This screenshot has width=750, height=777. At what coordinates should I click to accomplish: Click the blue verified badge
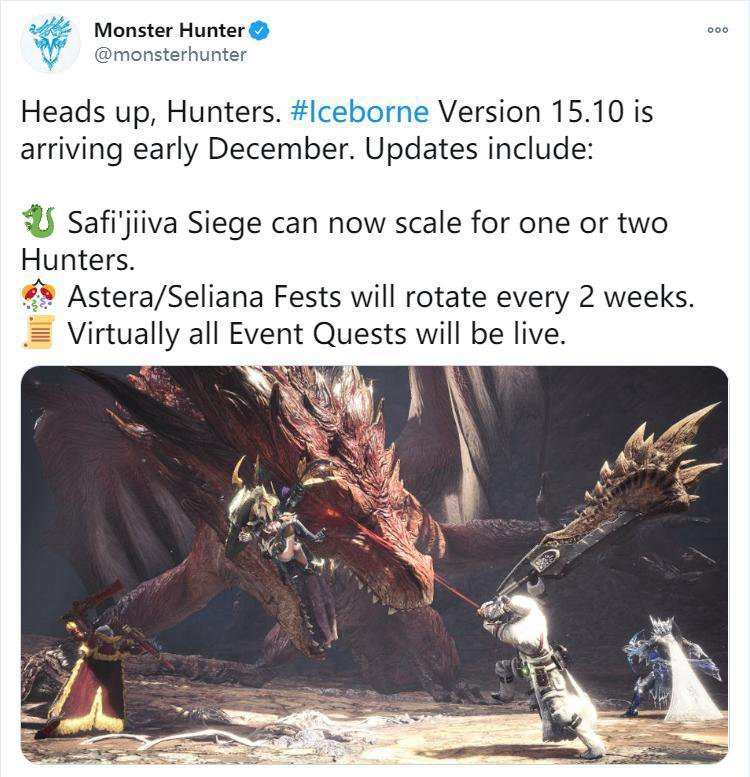pyautogui.click(x=260, y=31)
